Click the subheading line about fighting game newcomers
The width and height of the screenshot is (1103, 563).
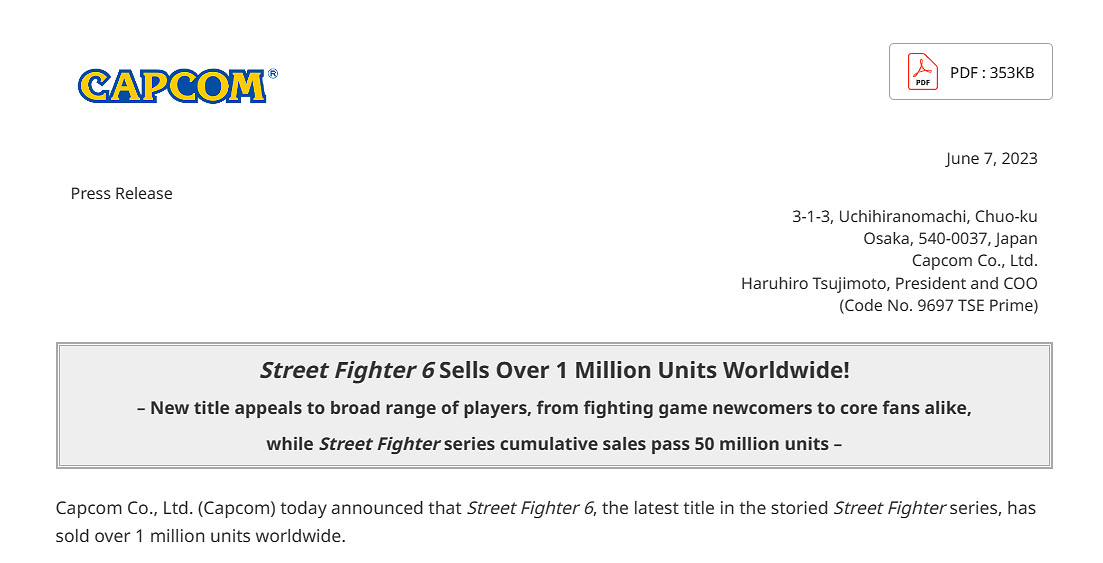coord(554,408)
